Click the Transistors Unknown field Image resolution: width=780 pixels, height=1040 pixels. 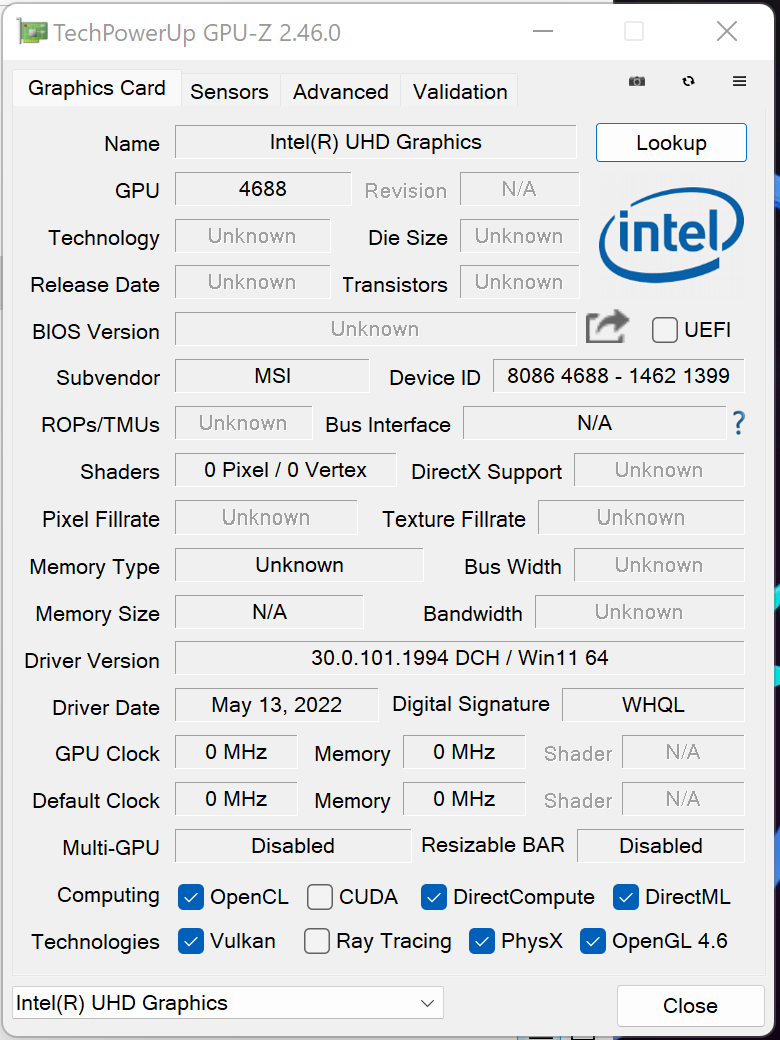(519, 282)
